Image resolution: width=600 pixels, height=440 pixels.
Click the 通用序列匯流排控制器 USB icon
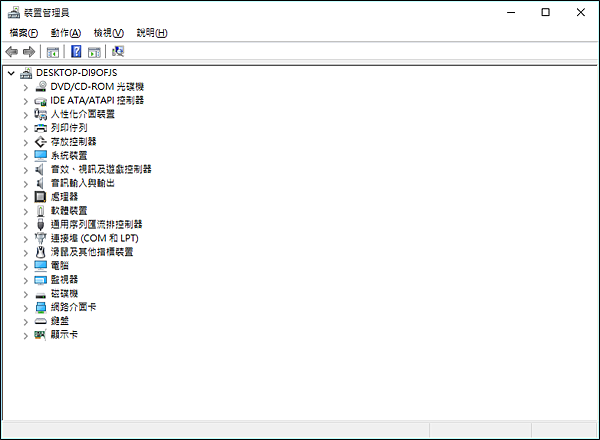pyautogui.click(x=41, y=225)
